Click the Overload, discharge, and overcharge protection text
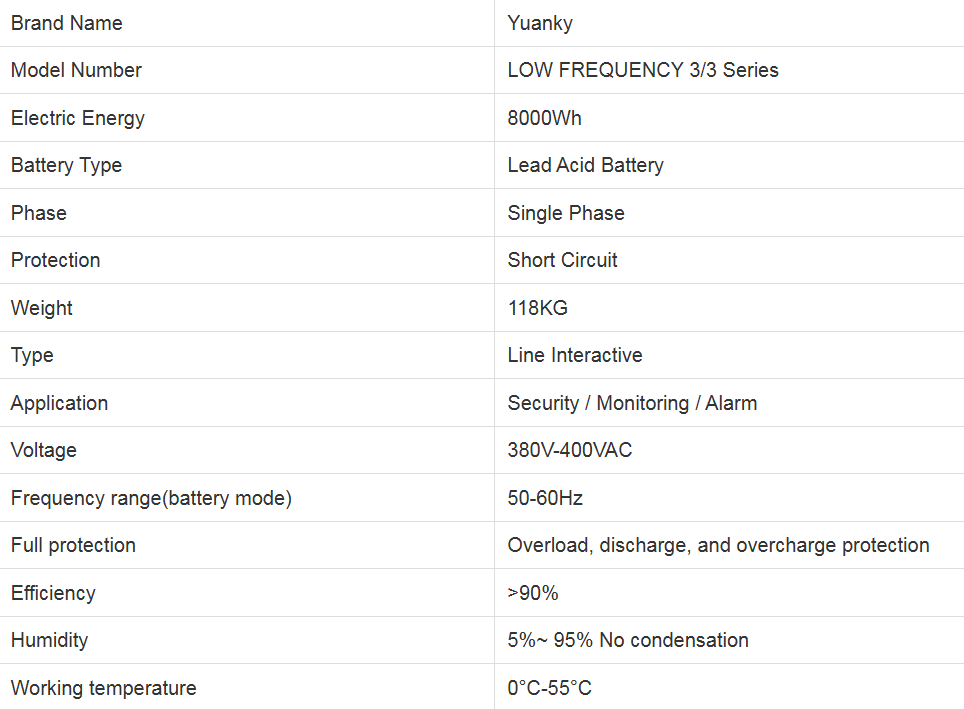This screenshot has height=709, width=964. click(718, 545)
